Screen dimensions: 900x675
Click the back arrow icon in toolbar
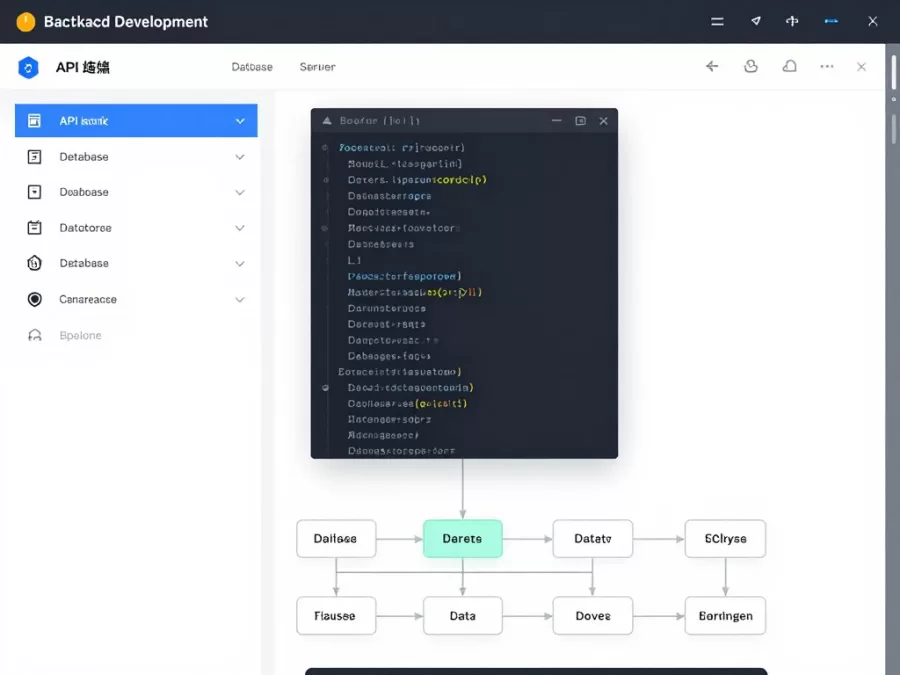(712, 67)
